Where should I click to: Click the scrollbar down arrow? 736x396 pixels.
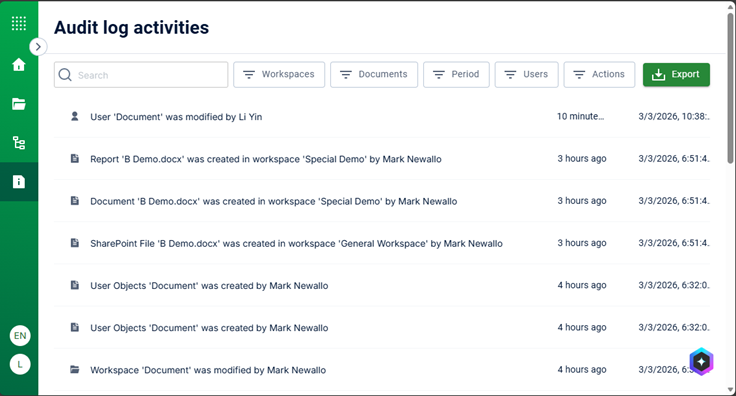[x=730, y=390]
